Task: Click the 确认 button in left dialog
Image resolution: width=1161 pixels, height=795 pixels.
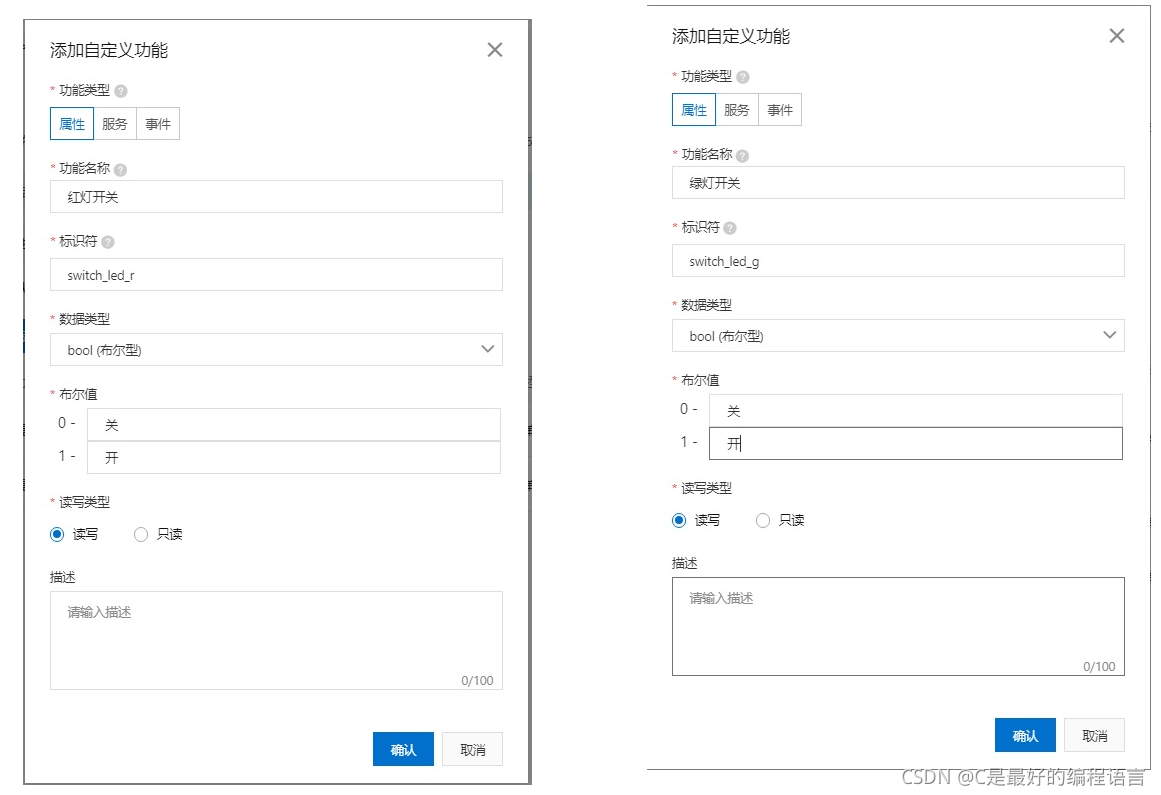Action: (x=403, y=748)
